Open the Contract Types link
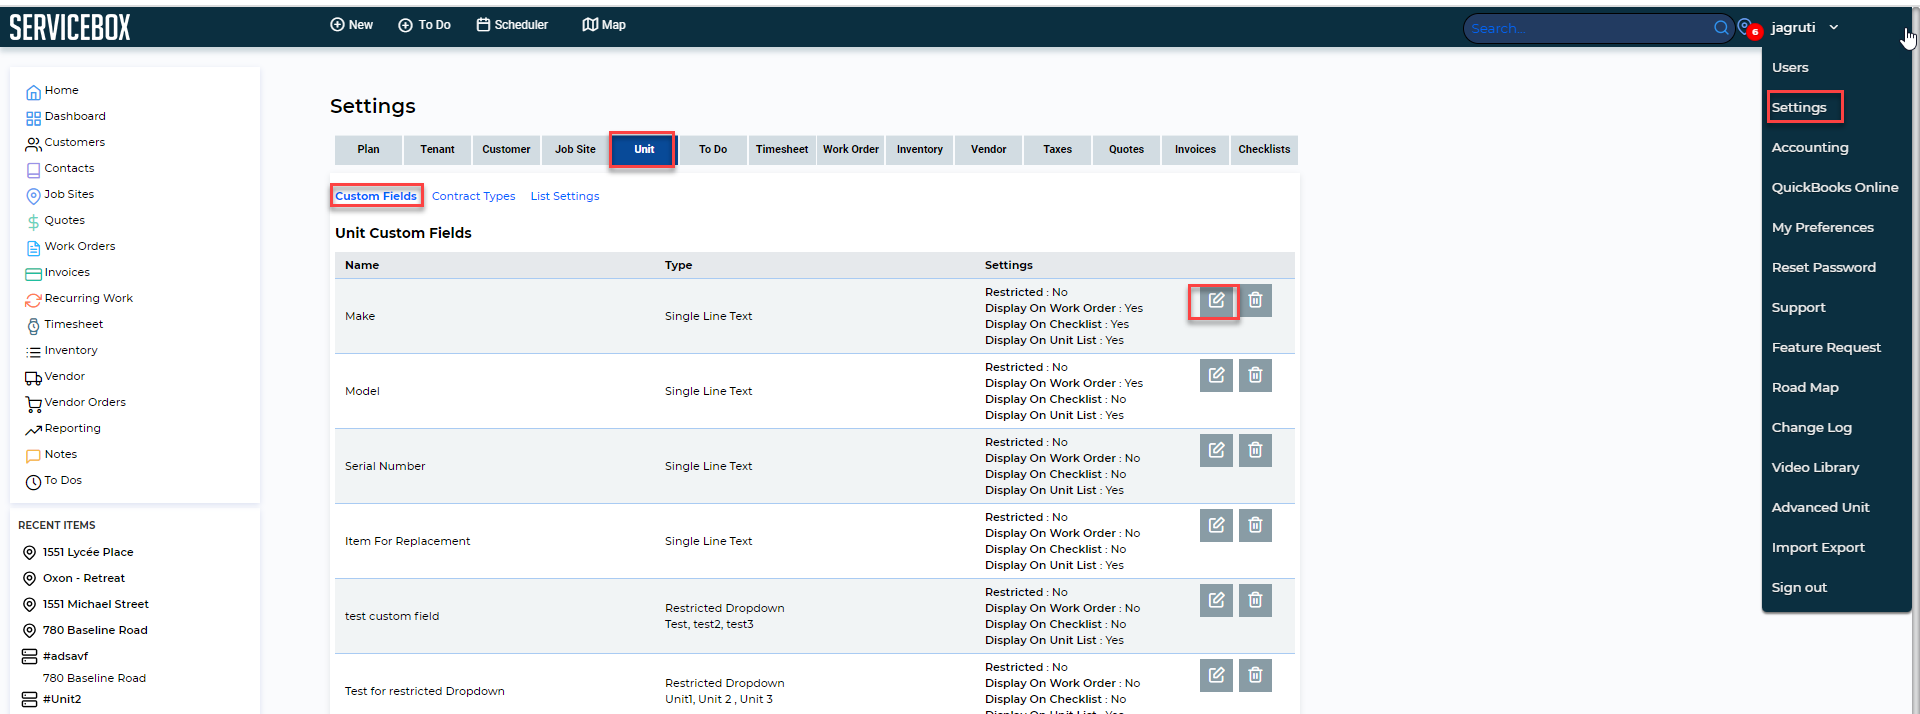 [474, 196]
